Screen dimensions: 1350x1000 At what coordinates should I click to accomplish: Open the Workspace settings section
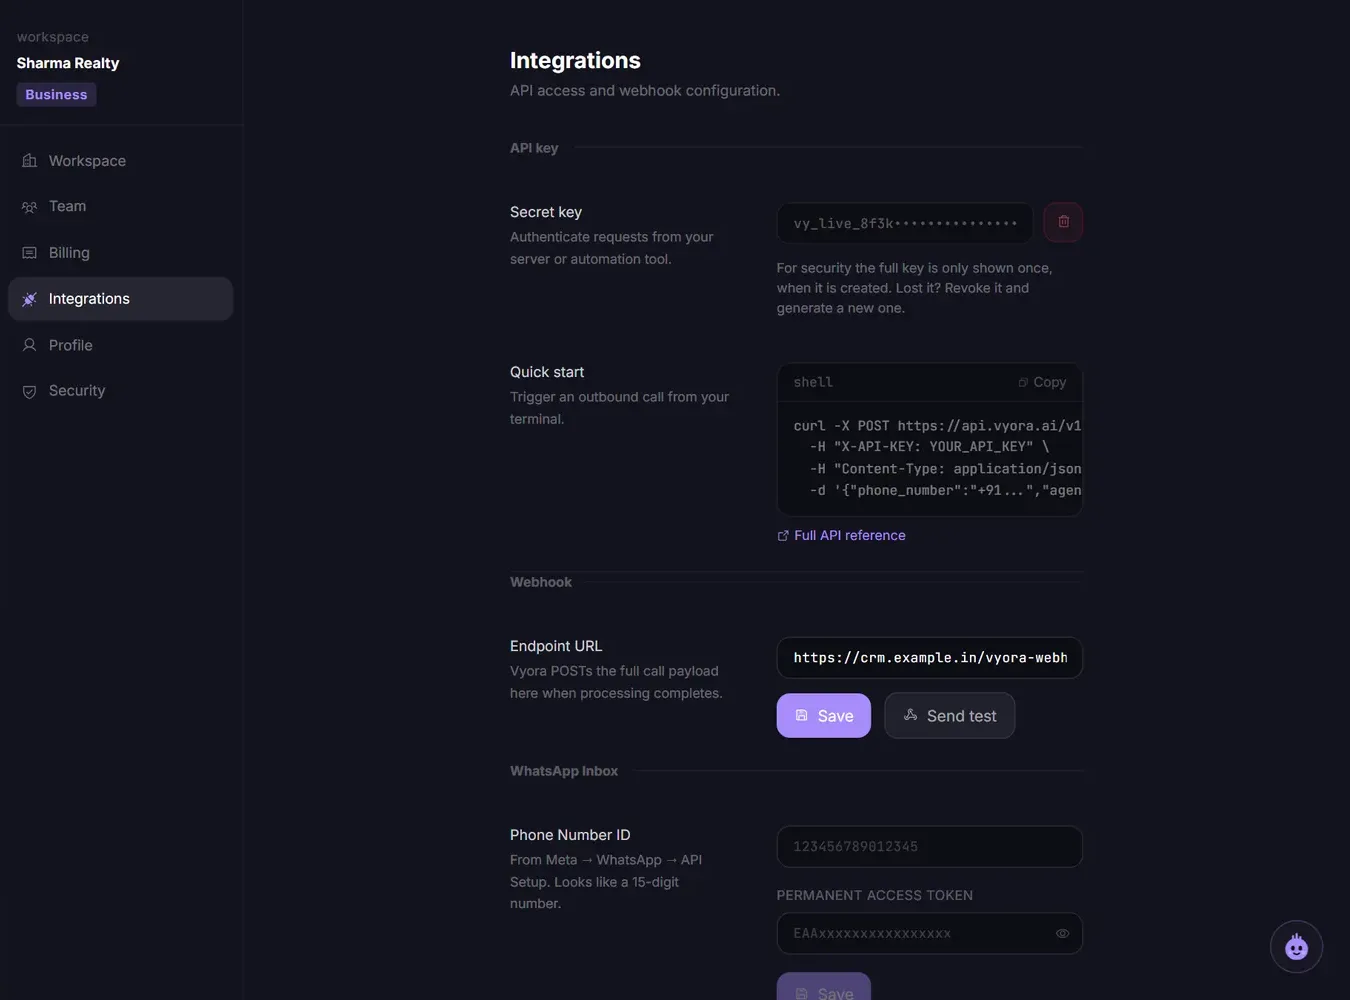pos(120,161)
